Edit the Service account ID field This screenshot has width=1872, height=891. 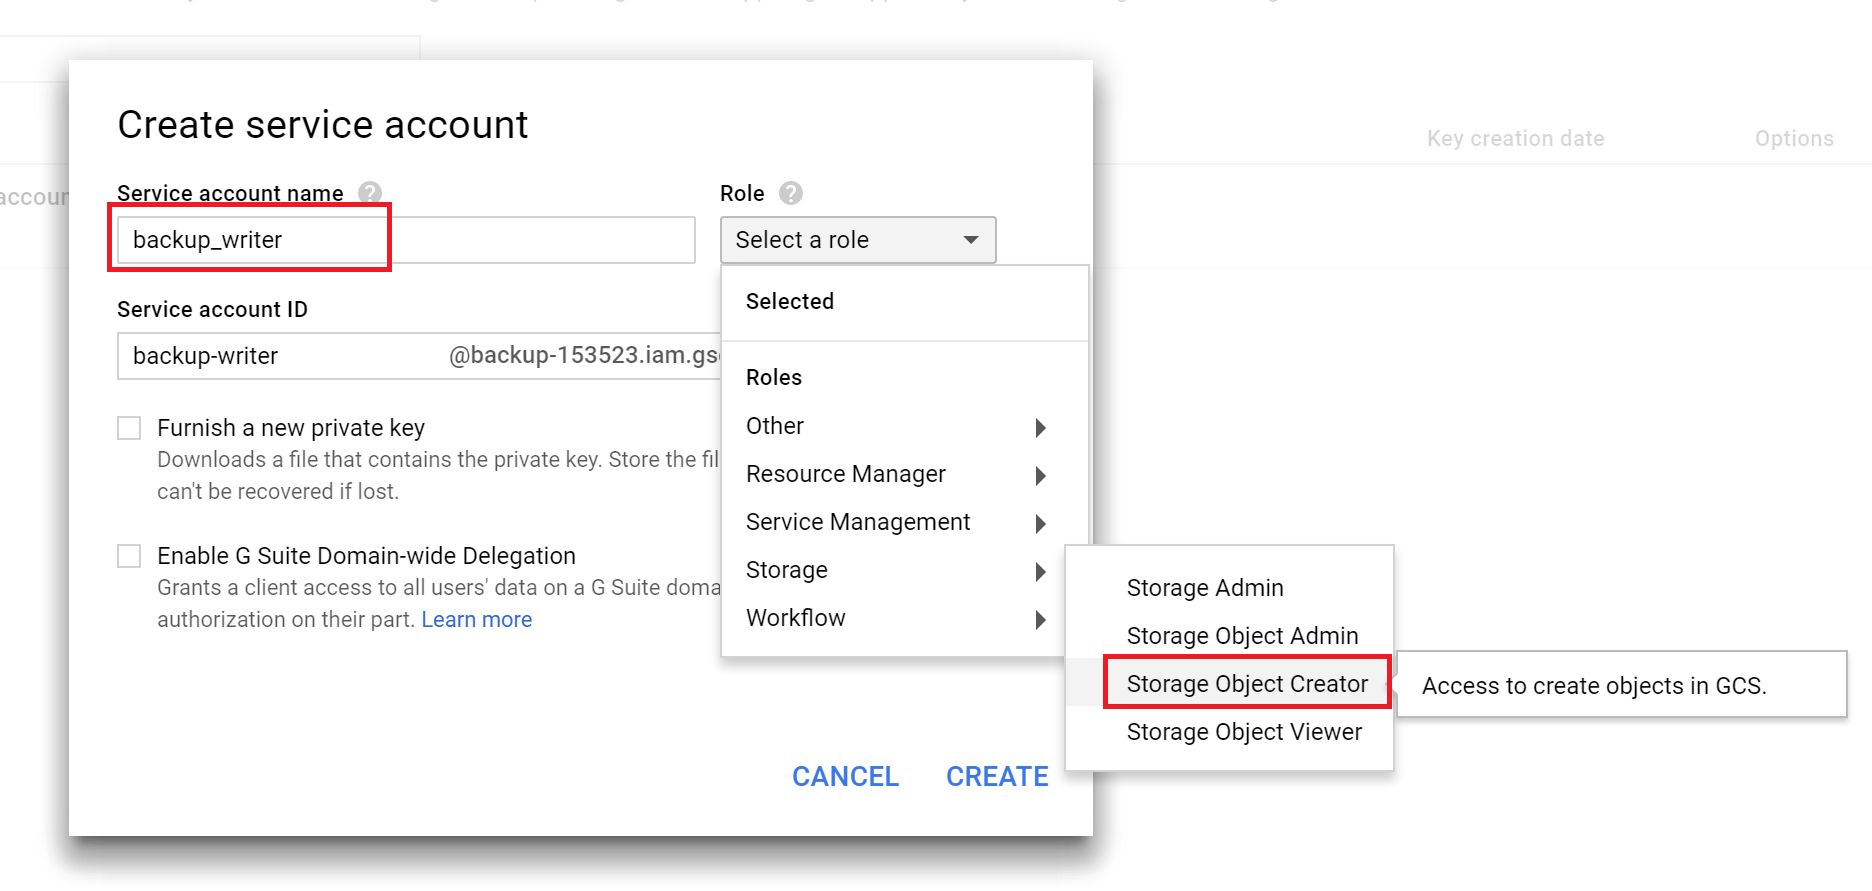(x=419, y=356)
